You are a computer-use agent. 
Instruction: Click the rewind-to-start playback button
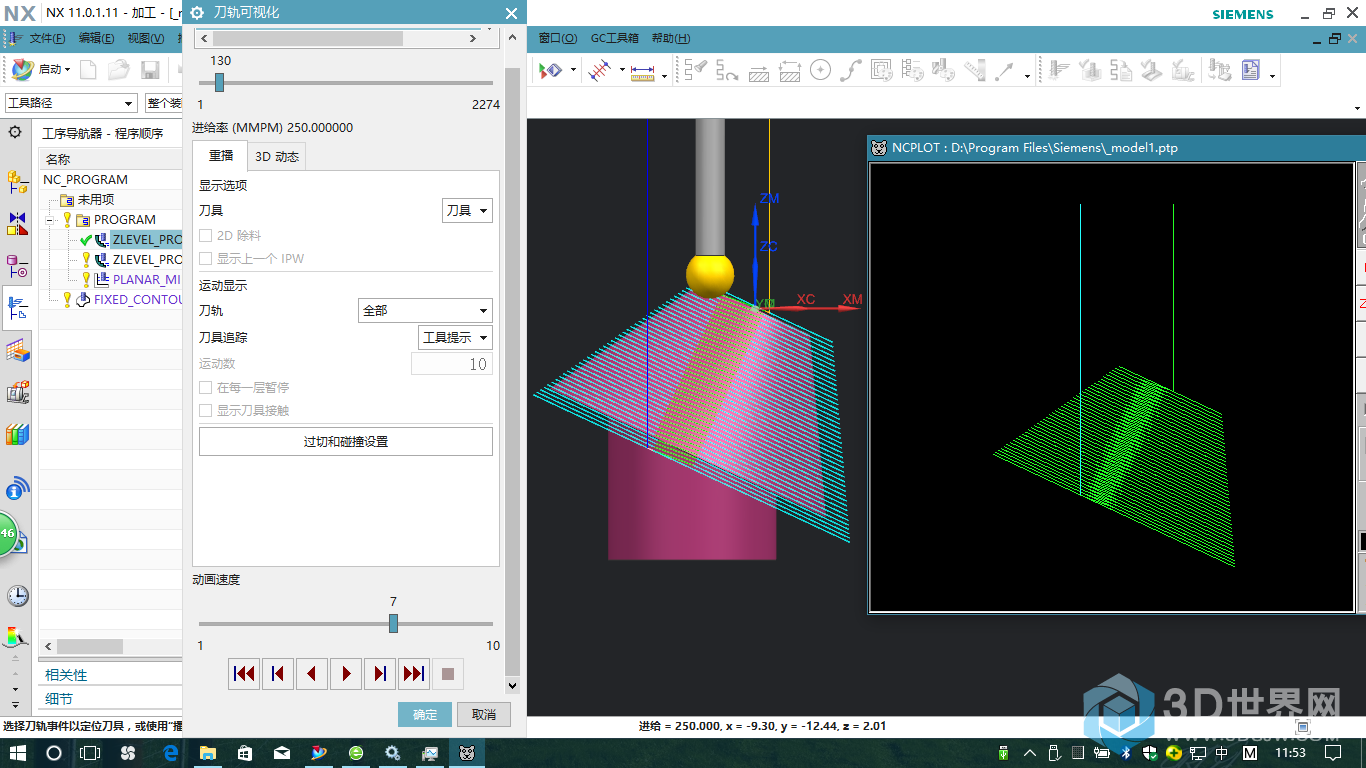point(244,674)
